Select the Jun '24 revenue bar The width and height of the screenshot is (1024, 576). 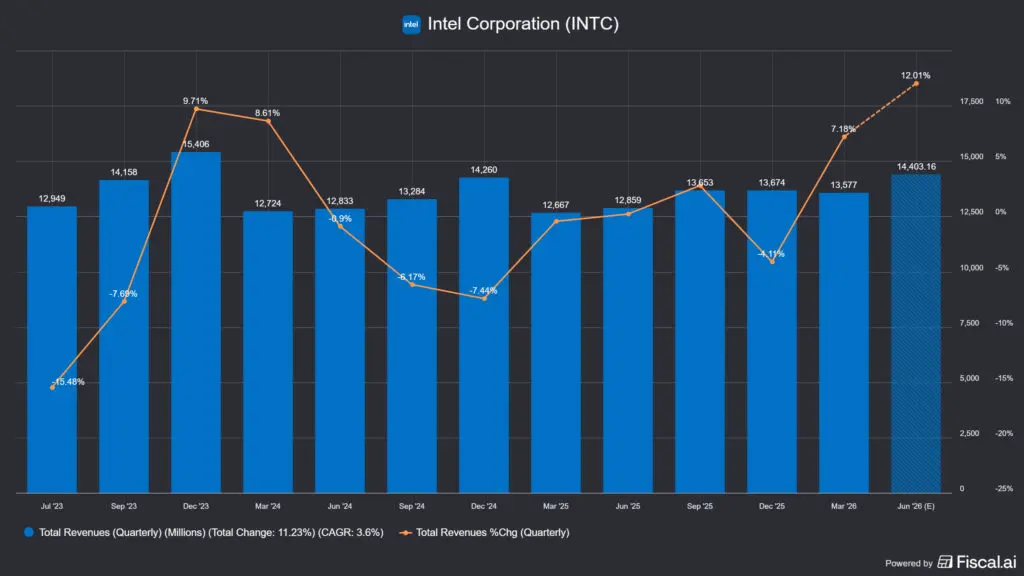[x=340, y=351]
